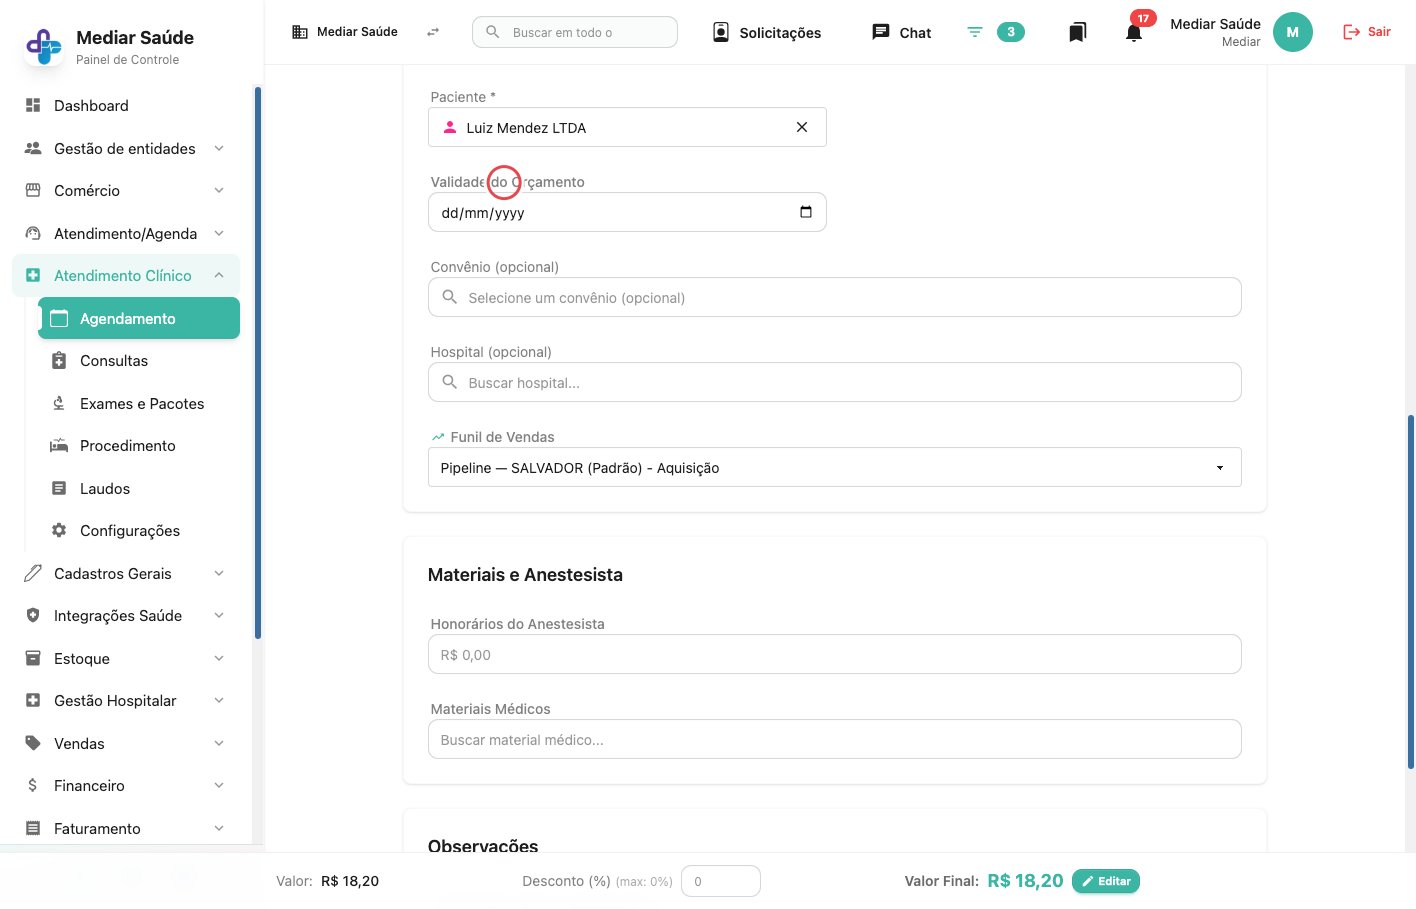The width and height of the screenshot is (1416, 909).
Task: Open Solicitações in the top bar
Action: [x=767, y=32]
